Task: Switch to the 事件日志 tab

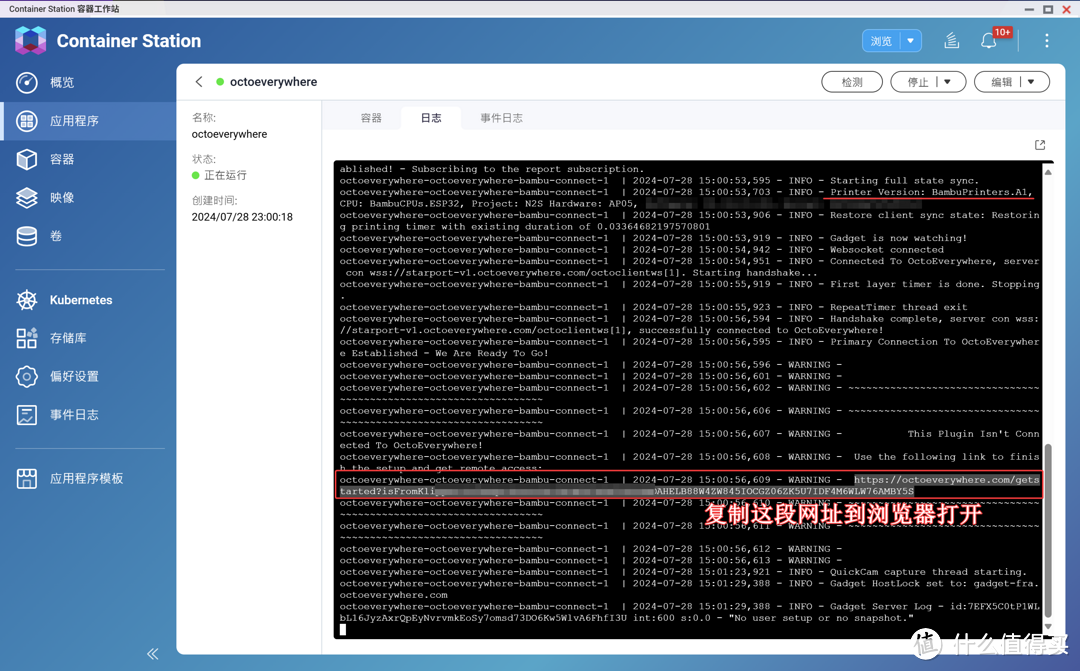Action: [x=501, y=118]
